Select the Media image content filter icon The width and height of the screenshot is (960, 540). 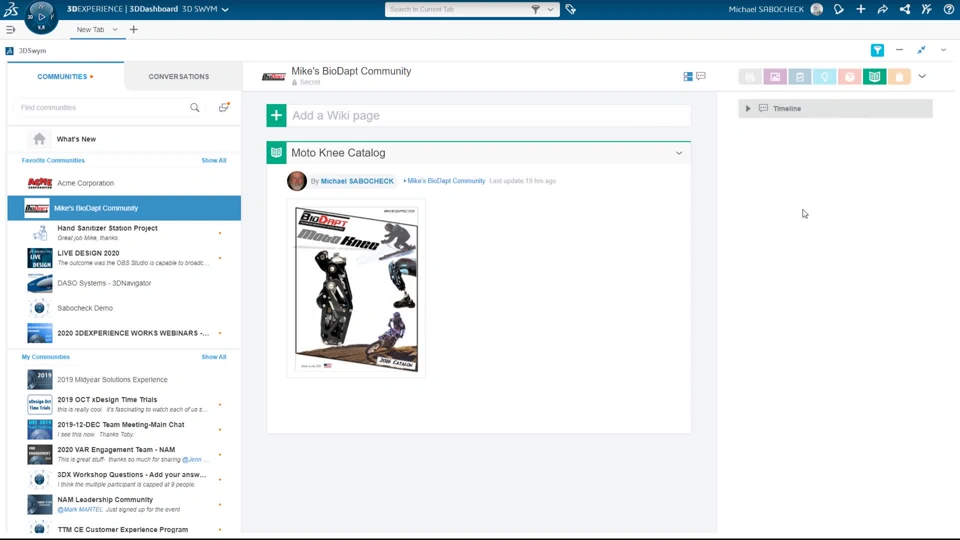(x=775, y=77)
